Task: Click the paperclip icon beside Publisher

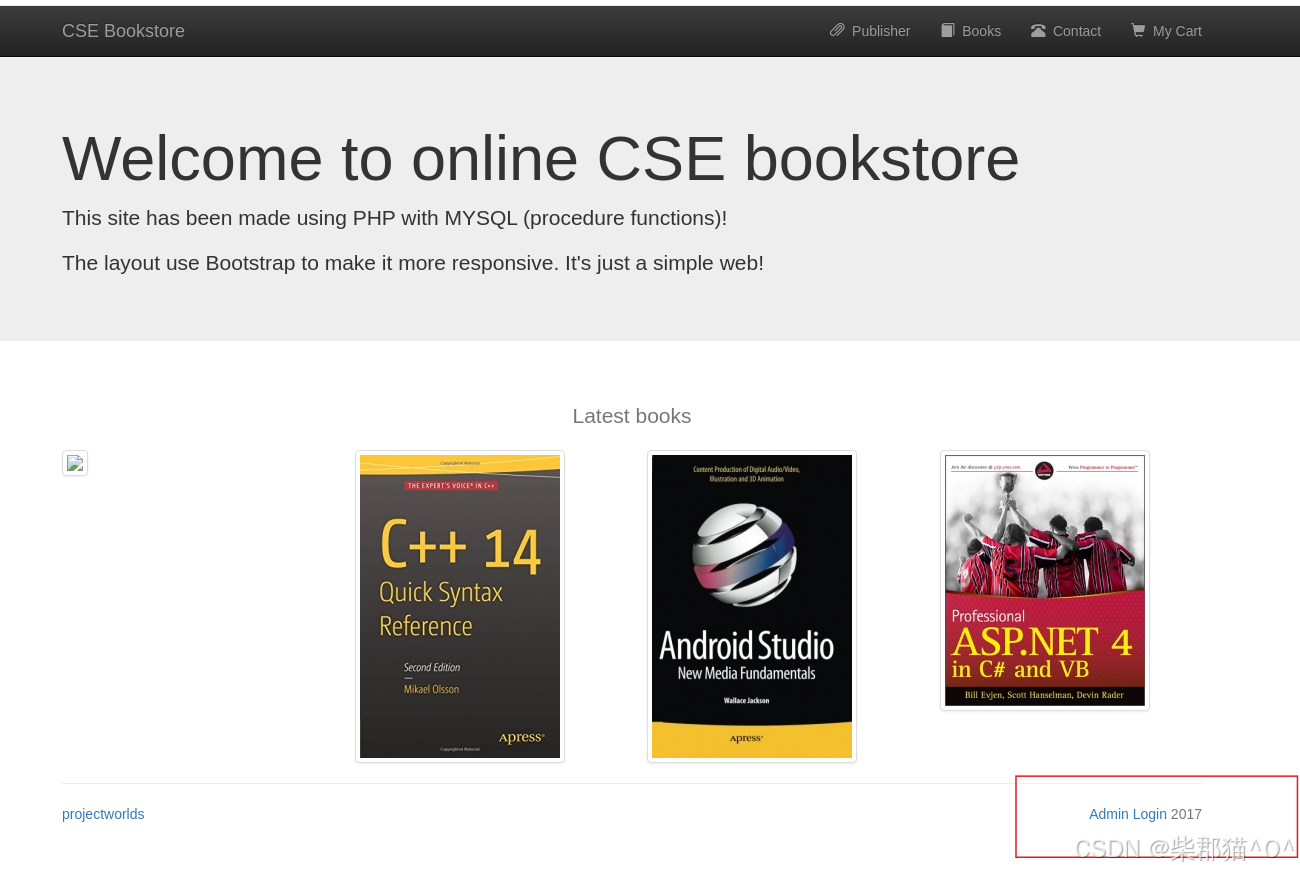Action: [837, 30]
